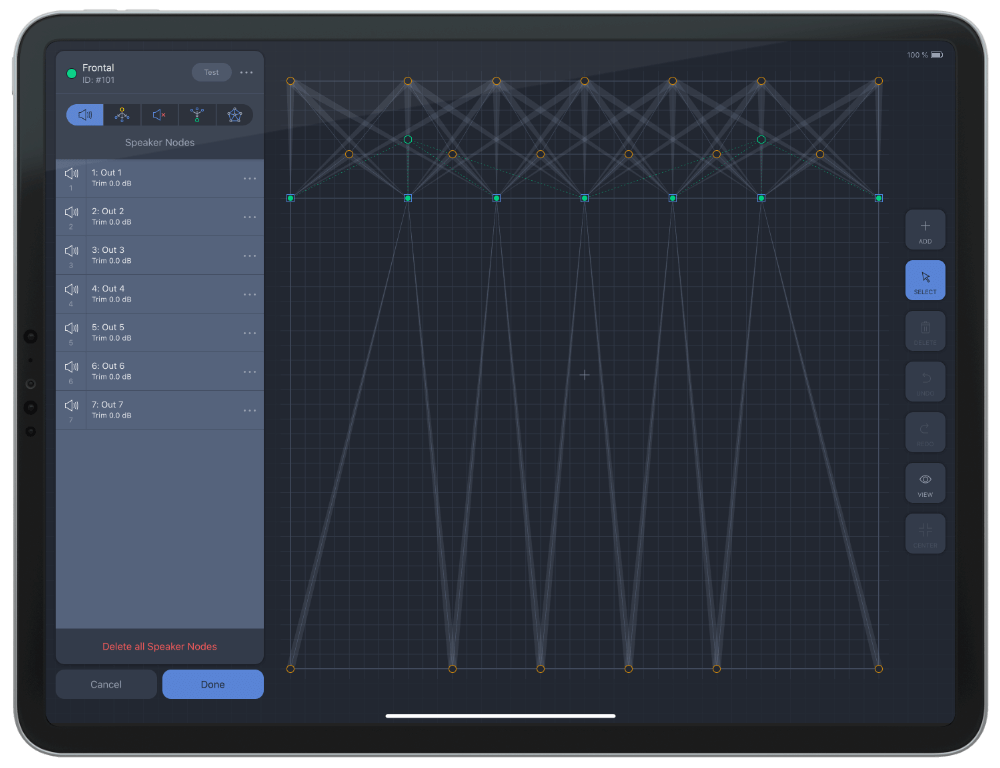
Task: Select the '6: Out 6' row text
Action: (x=108, y=366)
